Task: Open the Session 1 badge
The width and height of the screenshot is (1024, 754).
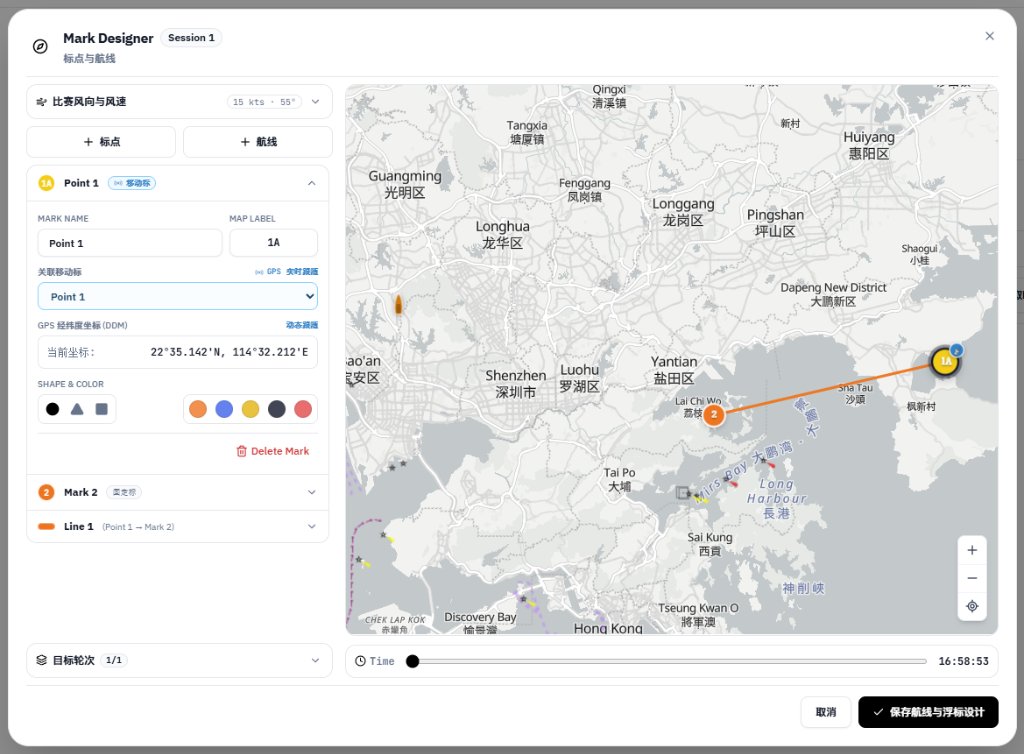Action: click(x=191, y=38)
